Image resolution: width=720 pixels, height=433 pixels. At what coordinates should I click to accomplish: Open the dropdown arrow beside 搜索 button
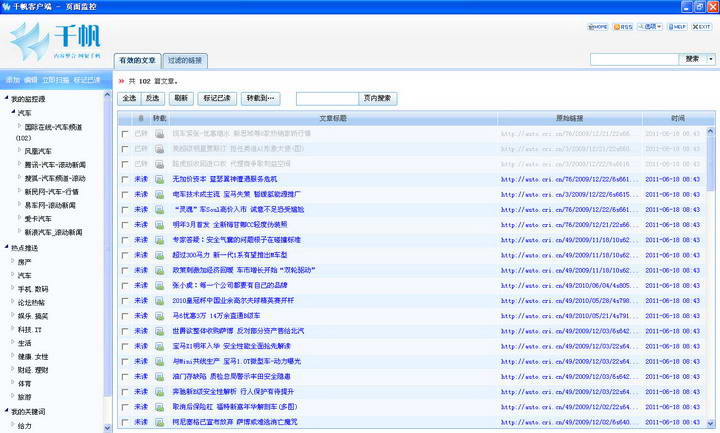tap(711, 59)
